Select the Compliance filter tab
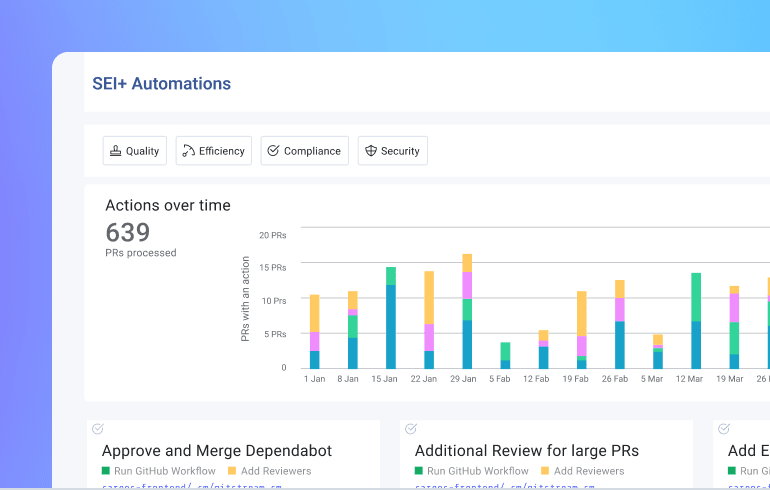770x490 pixels. click(304, 151)
